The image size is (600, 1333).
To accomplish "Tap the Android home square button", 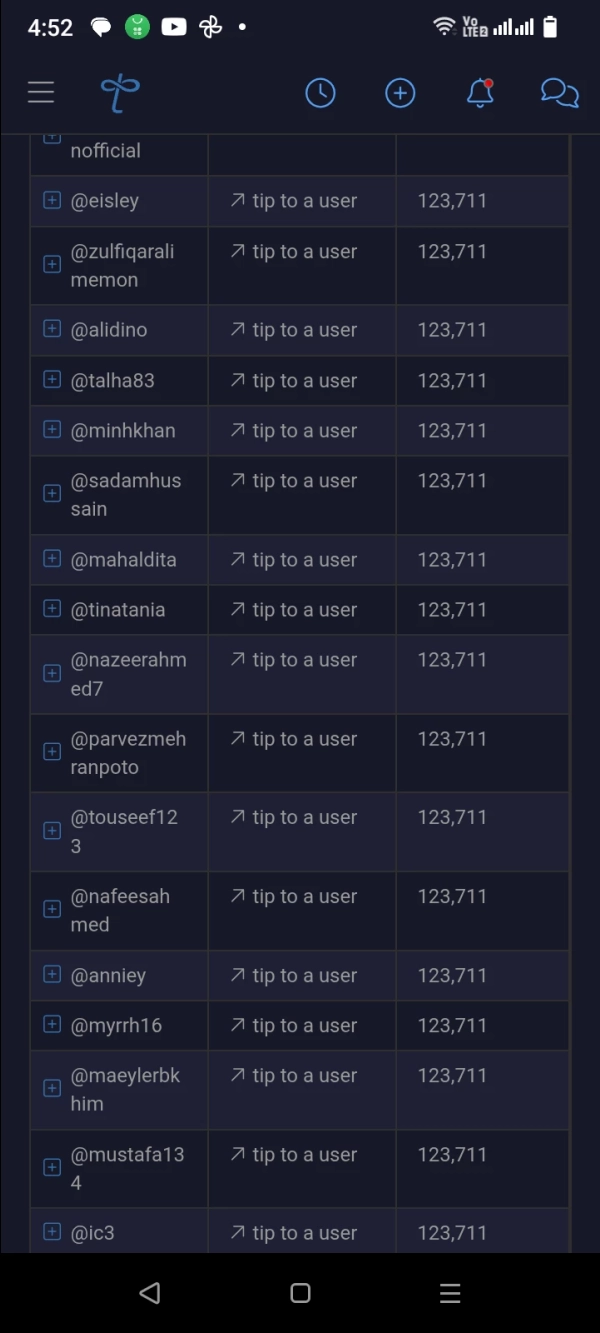I will (x=300, y=1293).
